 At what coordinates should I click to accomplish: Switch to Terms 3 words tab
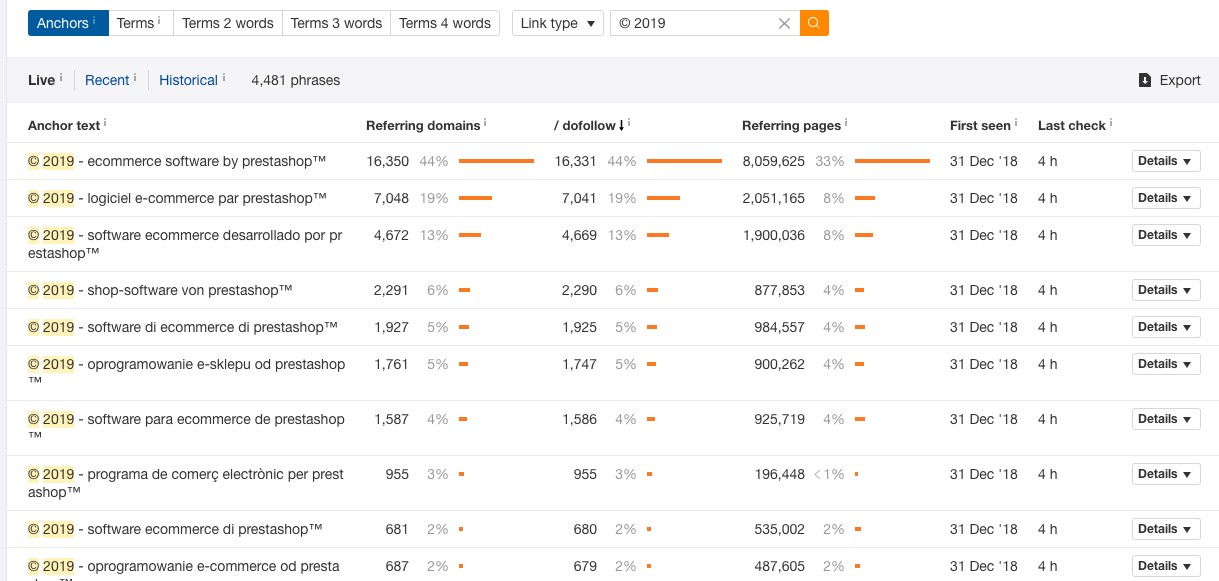[336, 23]
